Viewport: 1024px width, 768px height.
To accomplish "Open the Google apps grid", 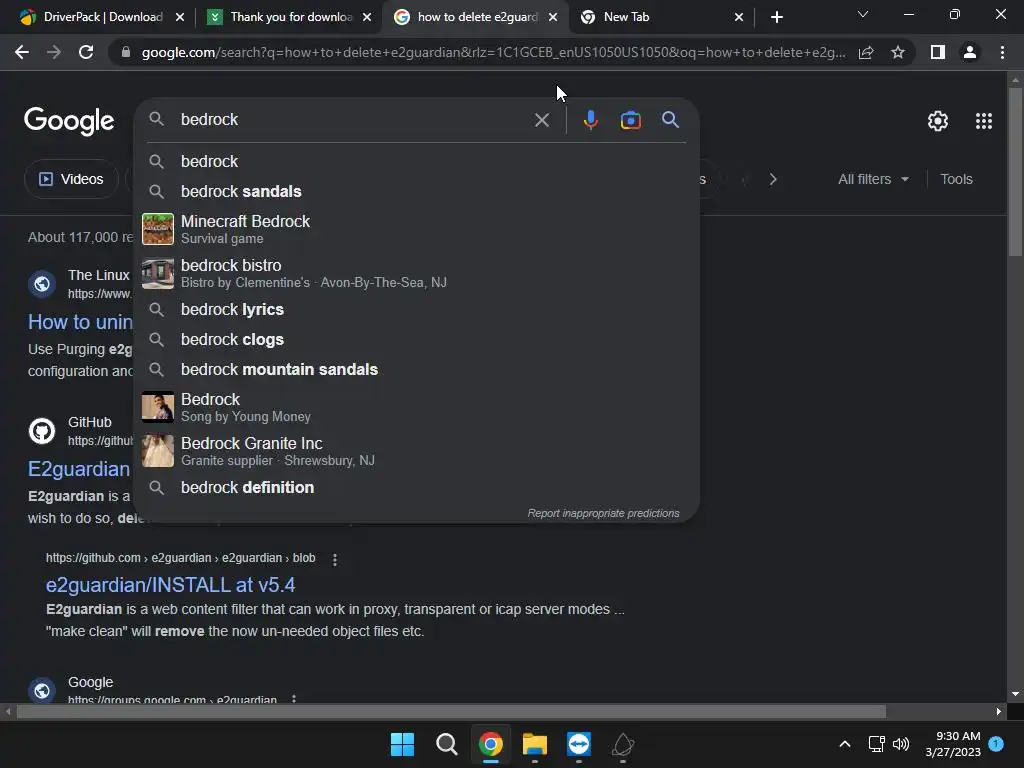I will (984, 121).
